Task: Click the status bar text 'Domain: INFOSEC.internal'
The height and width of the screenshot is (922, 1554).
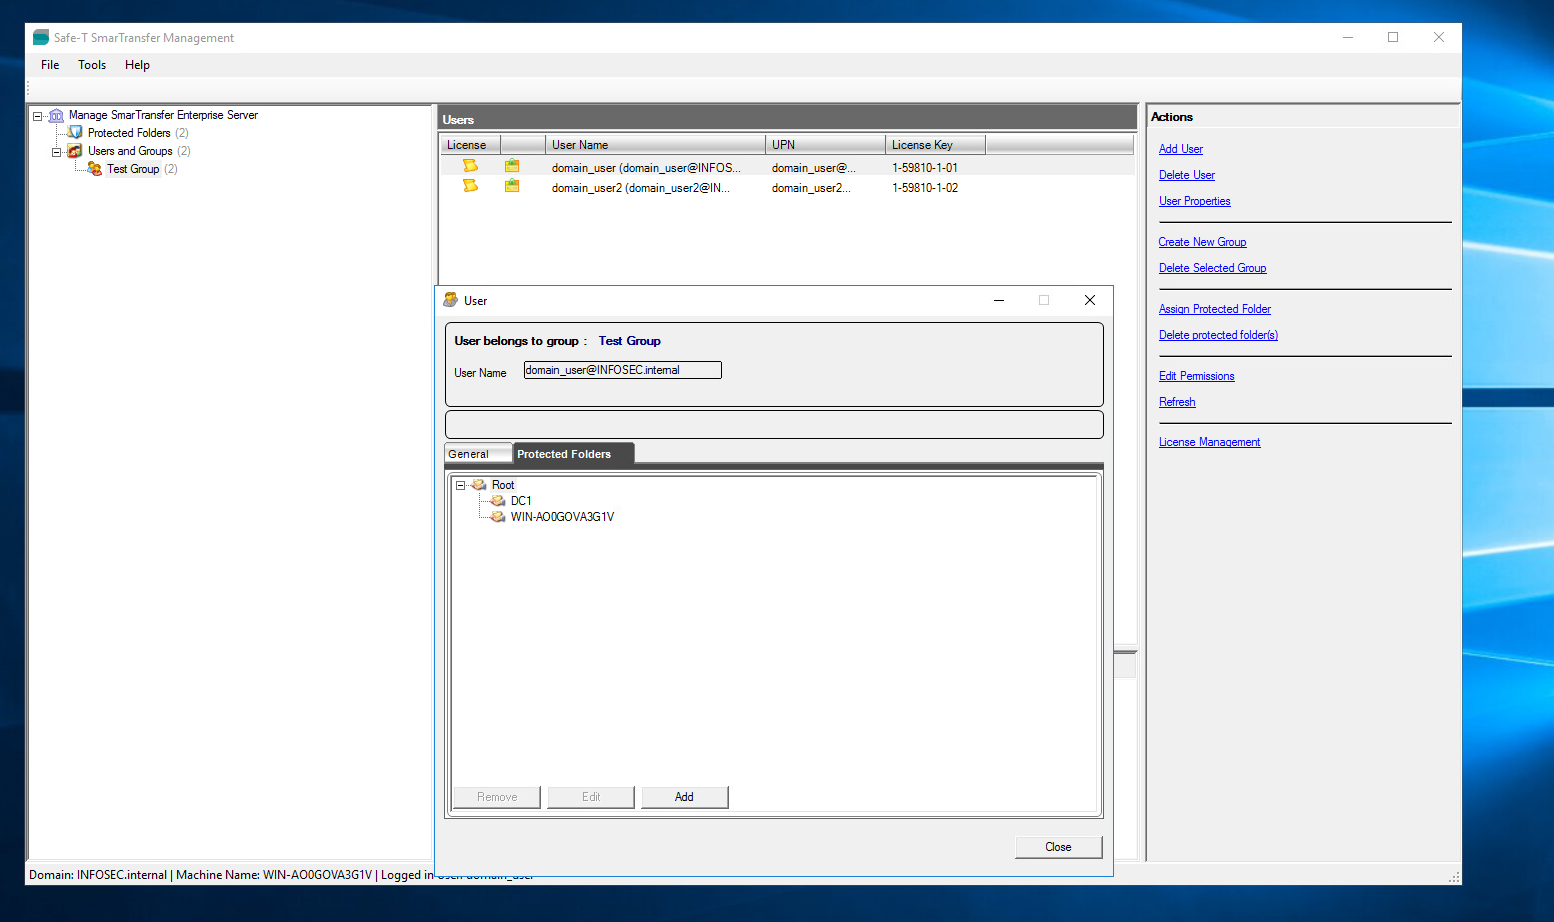Action: click(98, 875)
